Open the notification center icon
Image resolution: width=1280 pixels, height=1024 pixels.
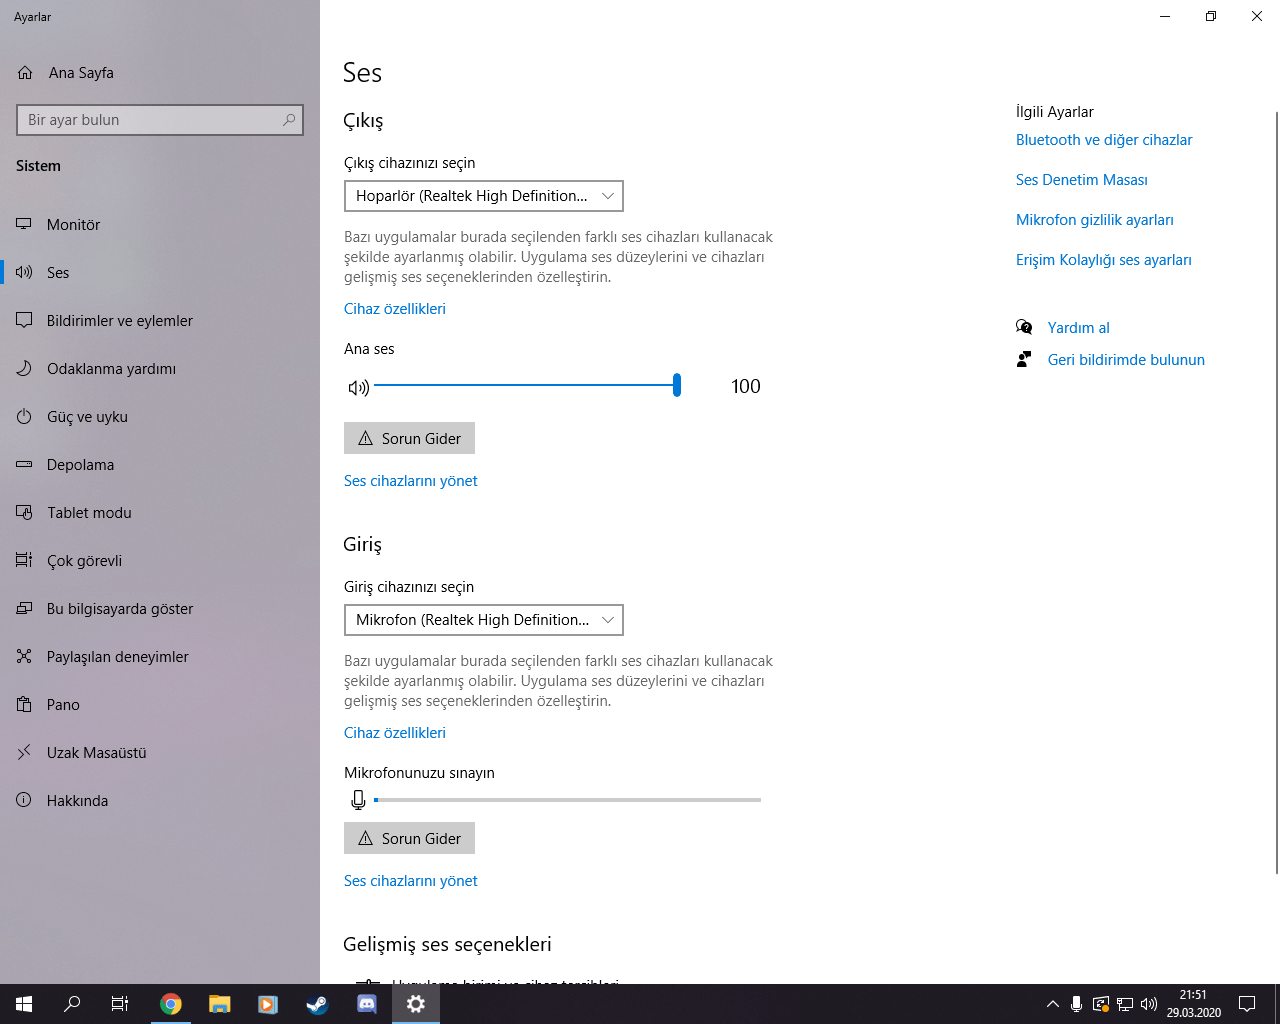point(1247,1004)
